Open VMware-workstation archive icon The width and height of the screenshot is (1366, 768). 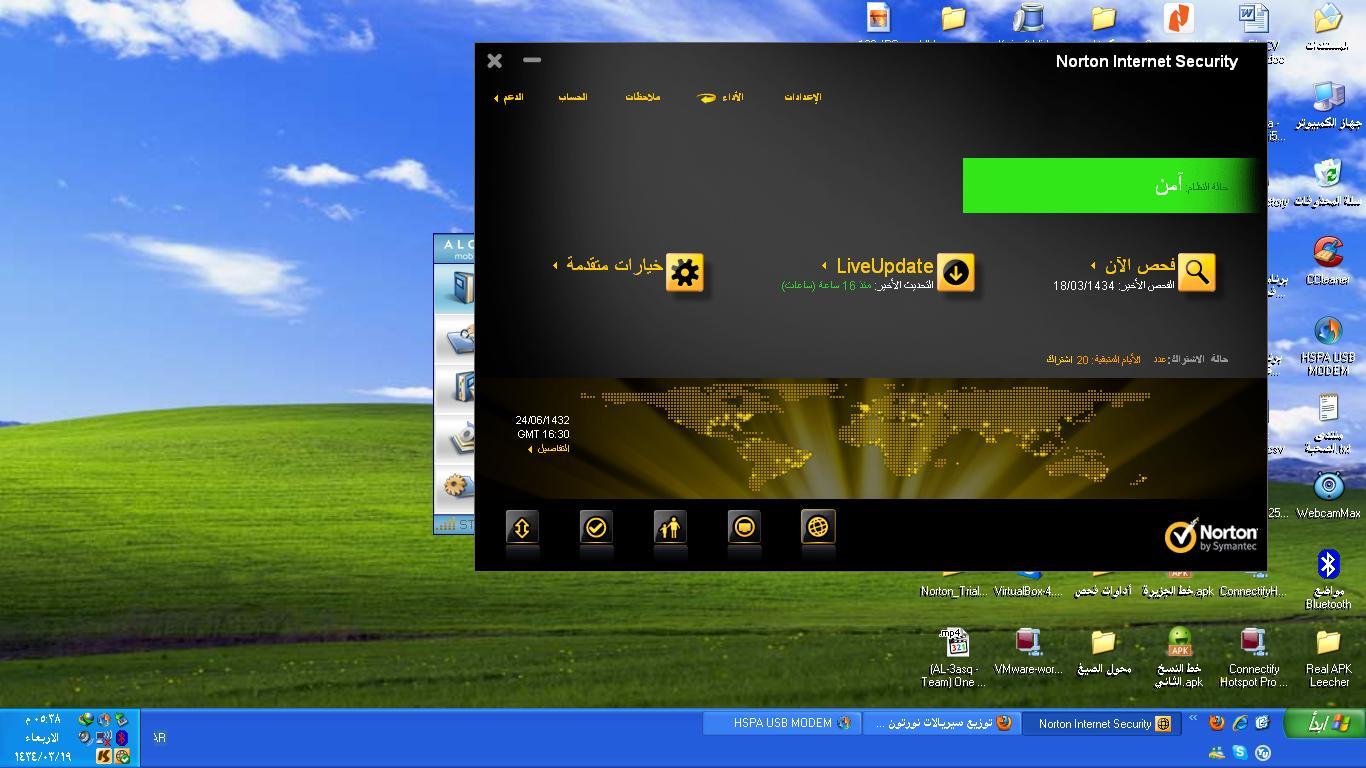(1028, 652)
